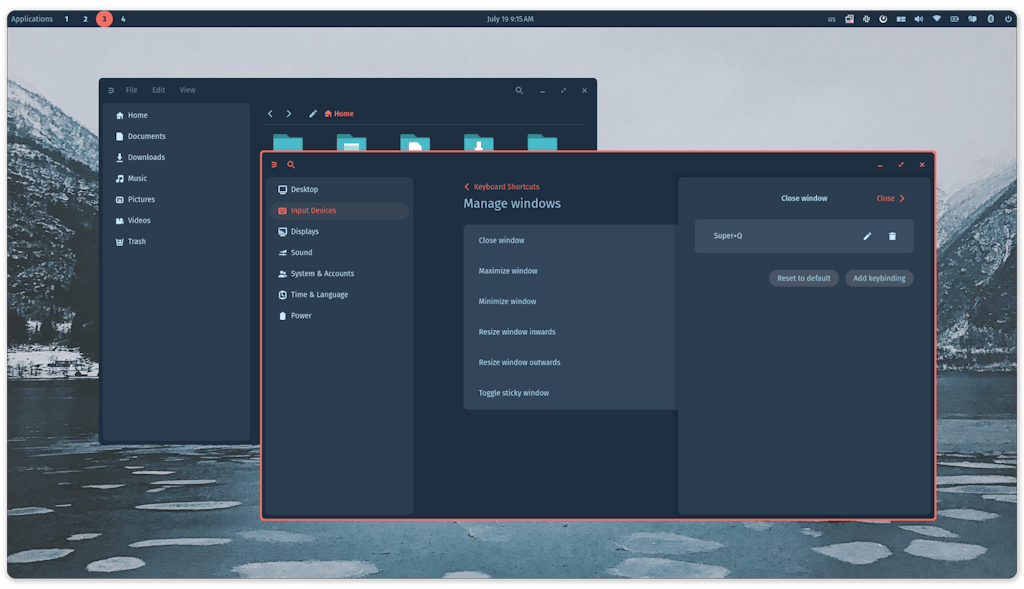Image resolution: width=1024 pixels, height=589 pixels.
Task: Open the View menu in file manager
Action: (187, 90)
